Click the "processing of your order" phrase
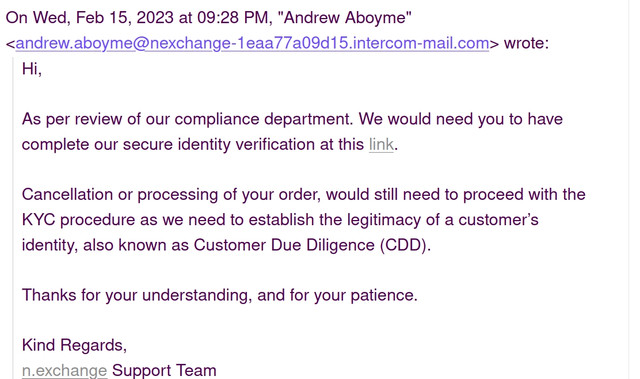 [x=229, y=195]
